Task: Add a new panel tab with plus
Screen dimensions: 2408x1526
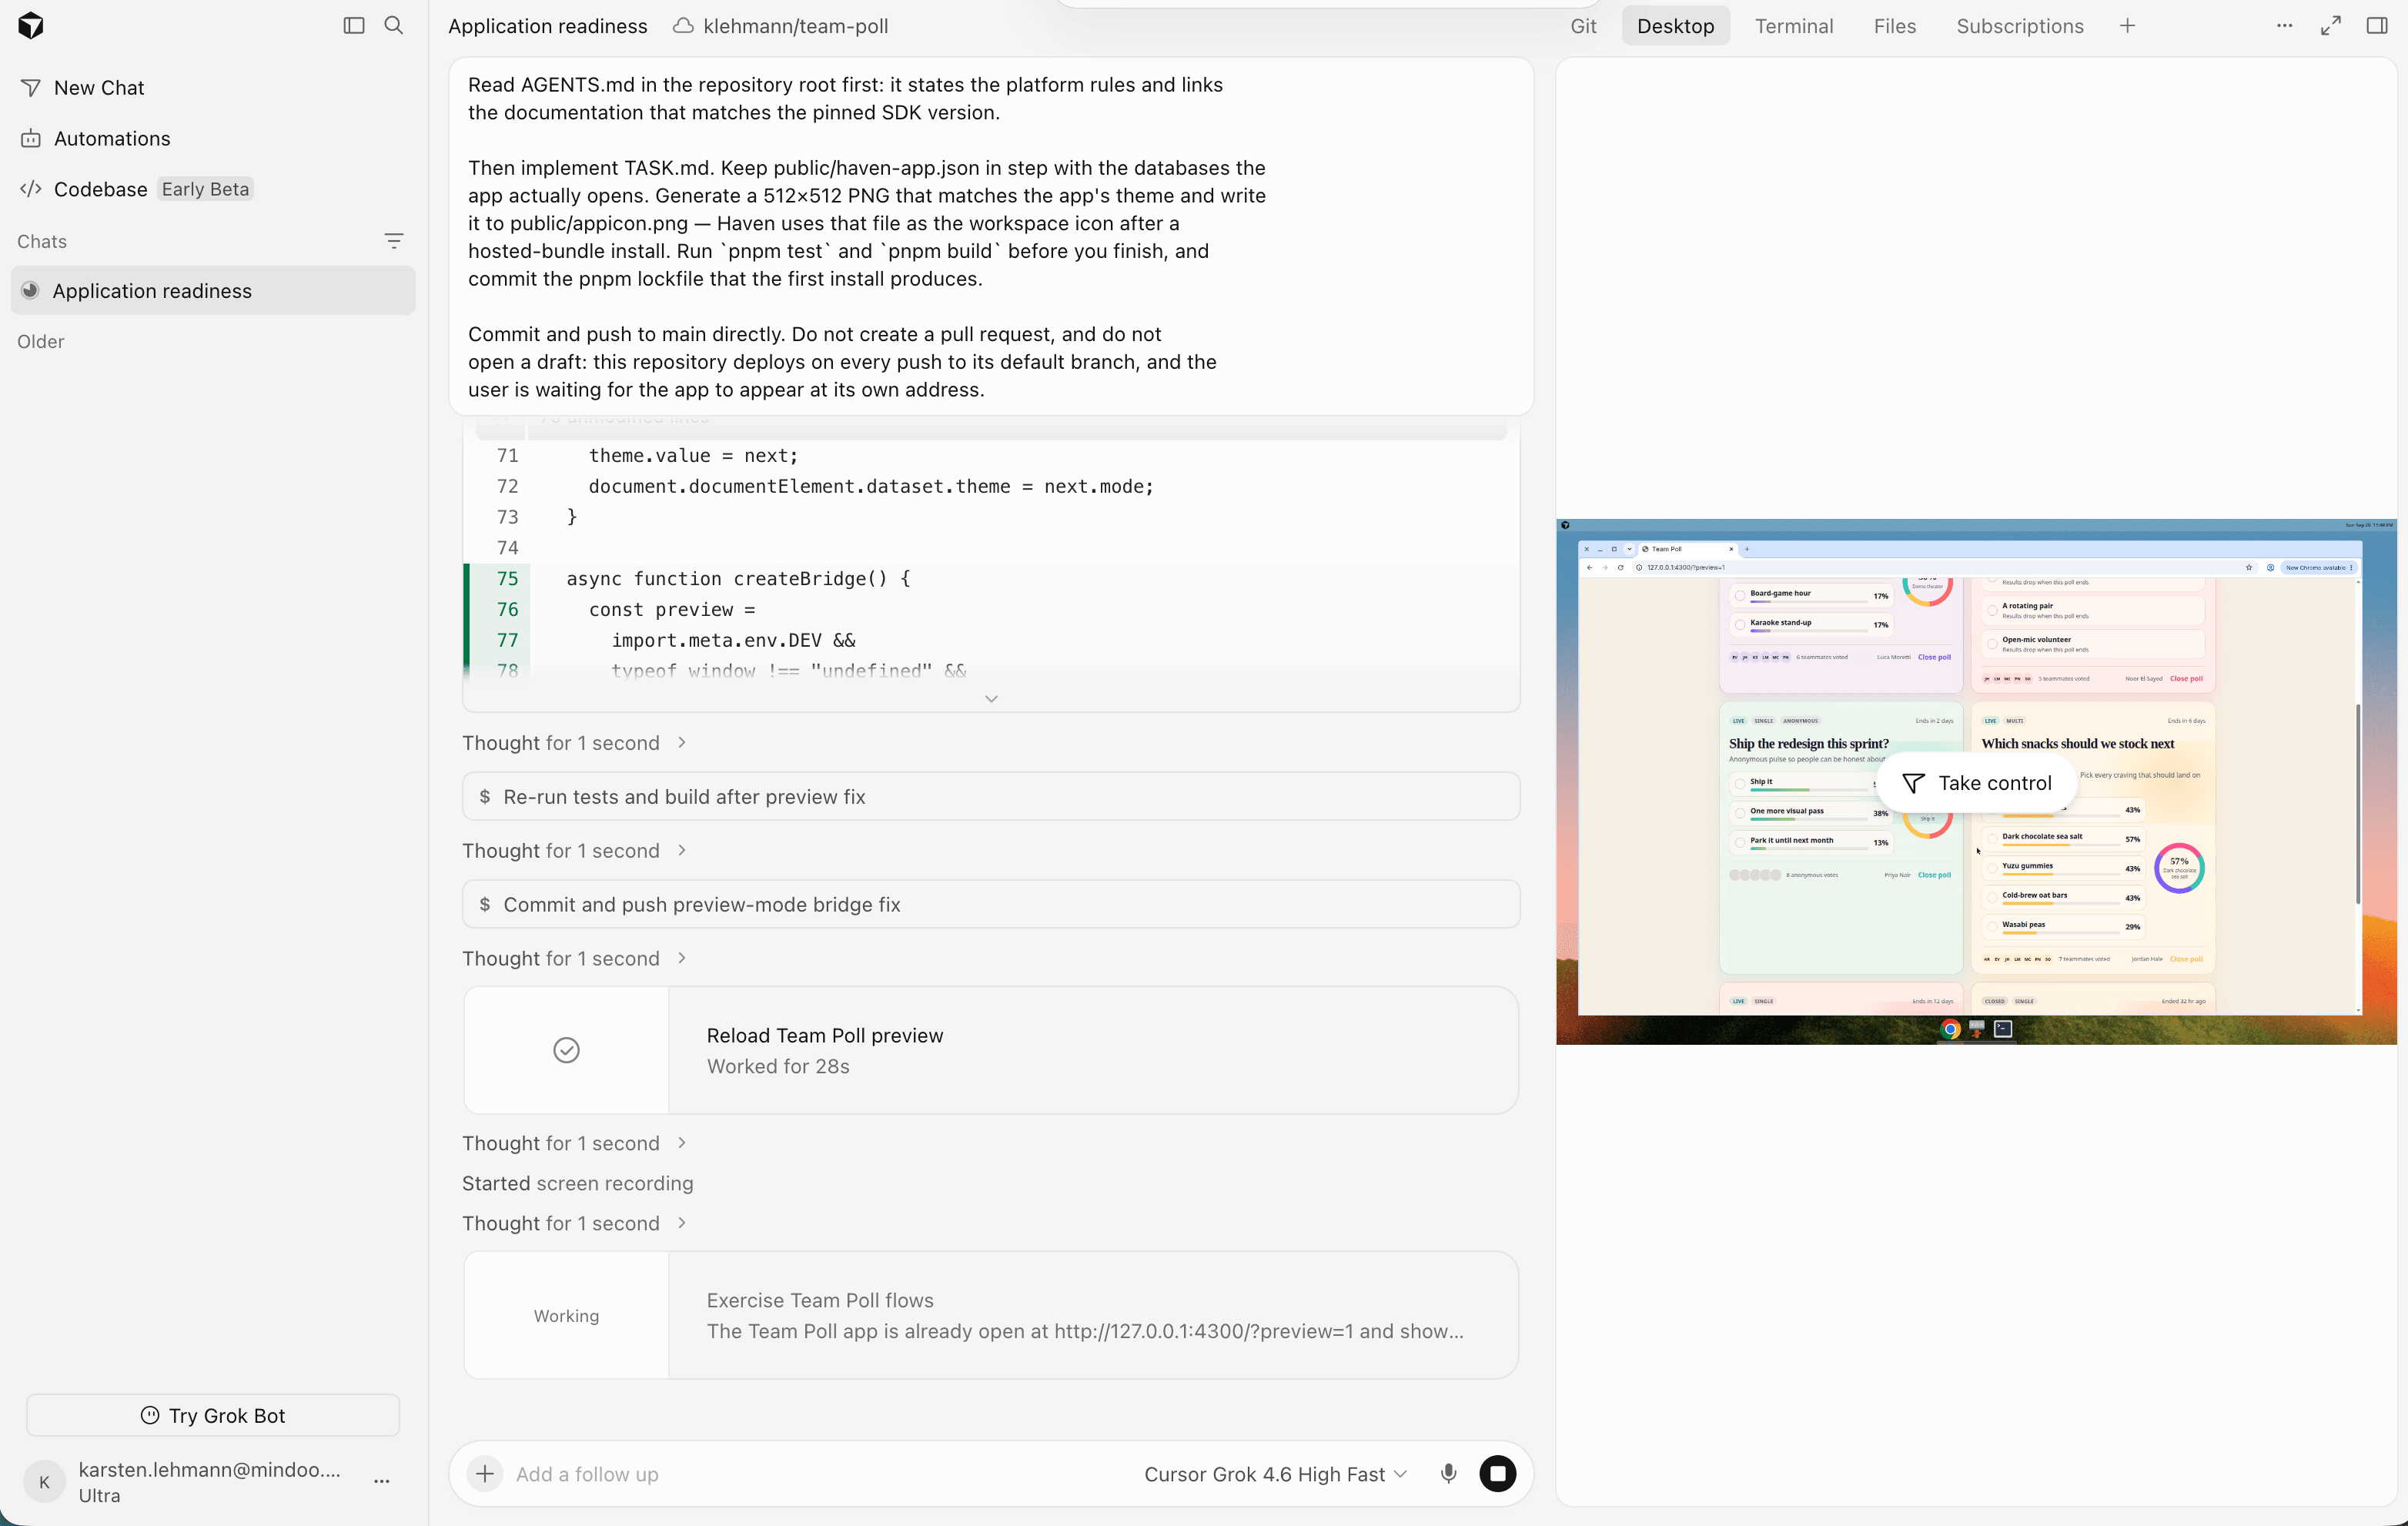Action: [2127, 26]
